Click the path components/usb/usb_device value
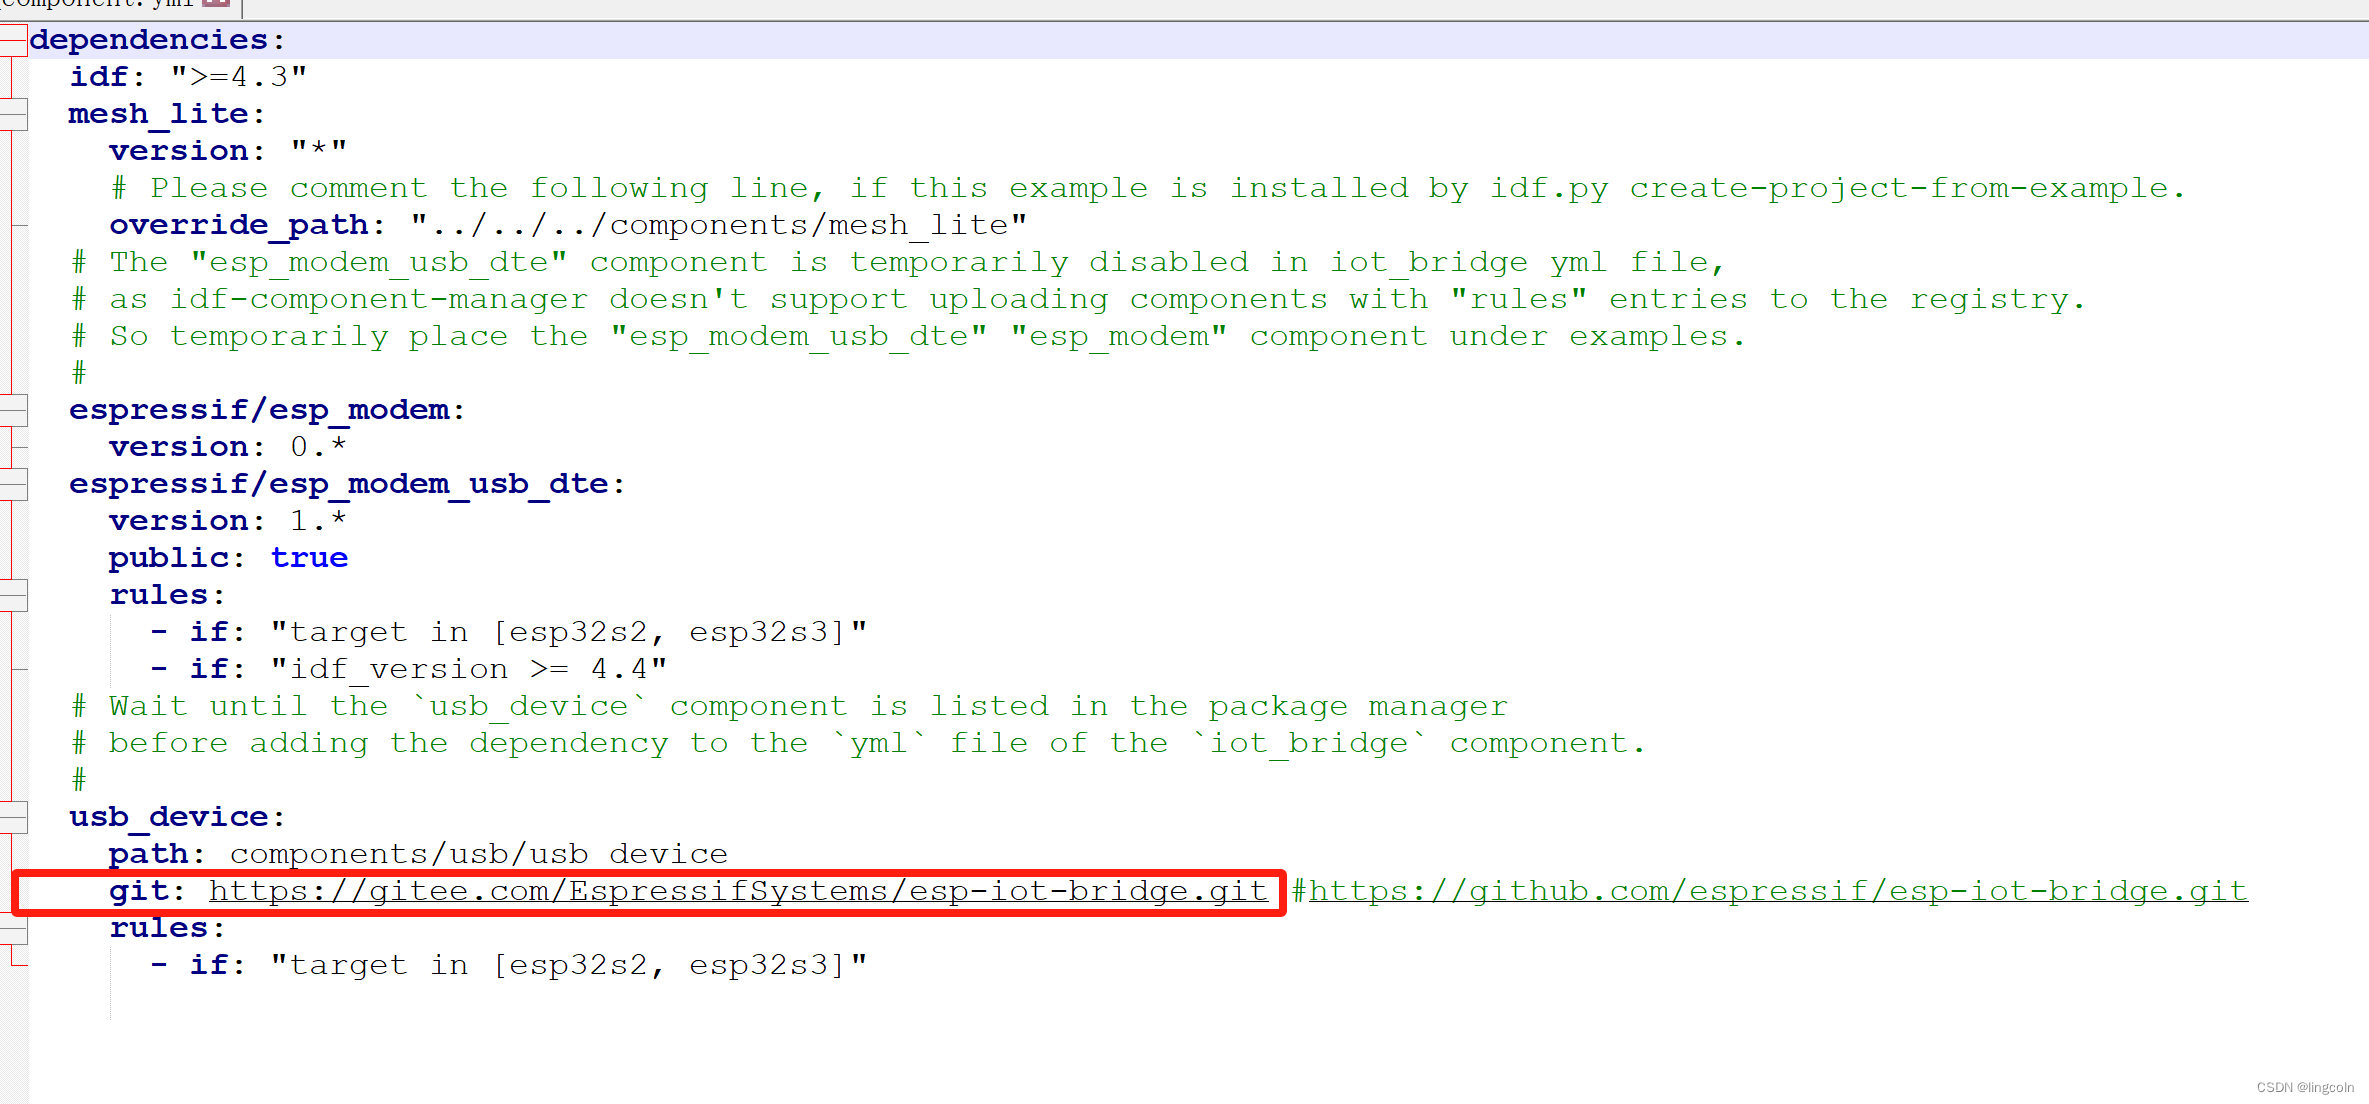 (478, 854)
